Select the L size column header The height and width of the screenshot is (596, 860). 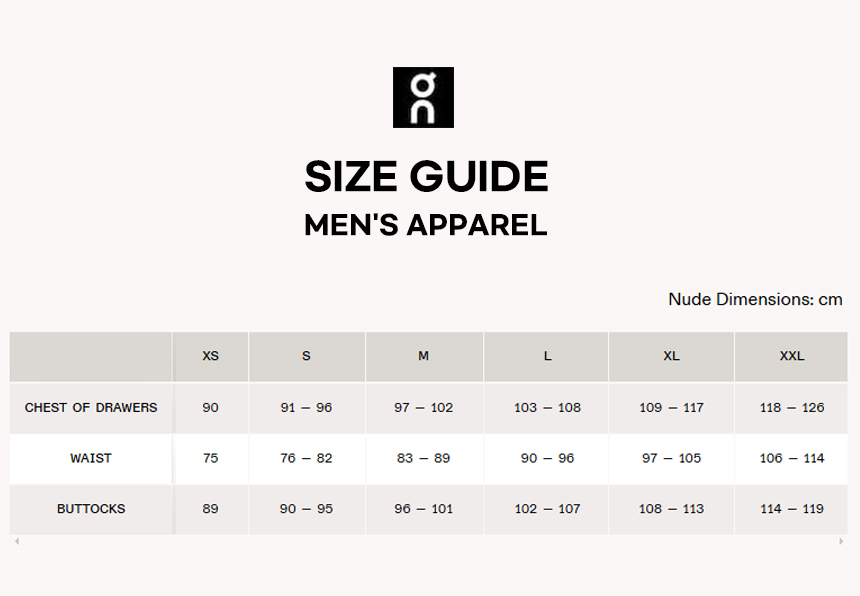pyautogui.click(x=547, y=356)
